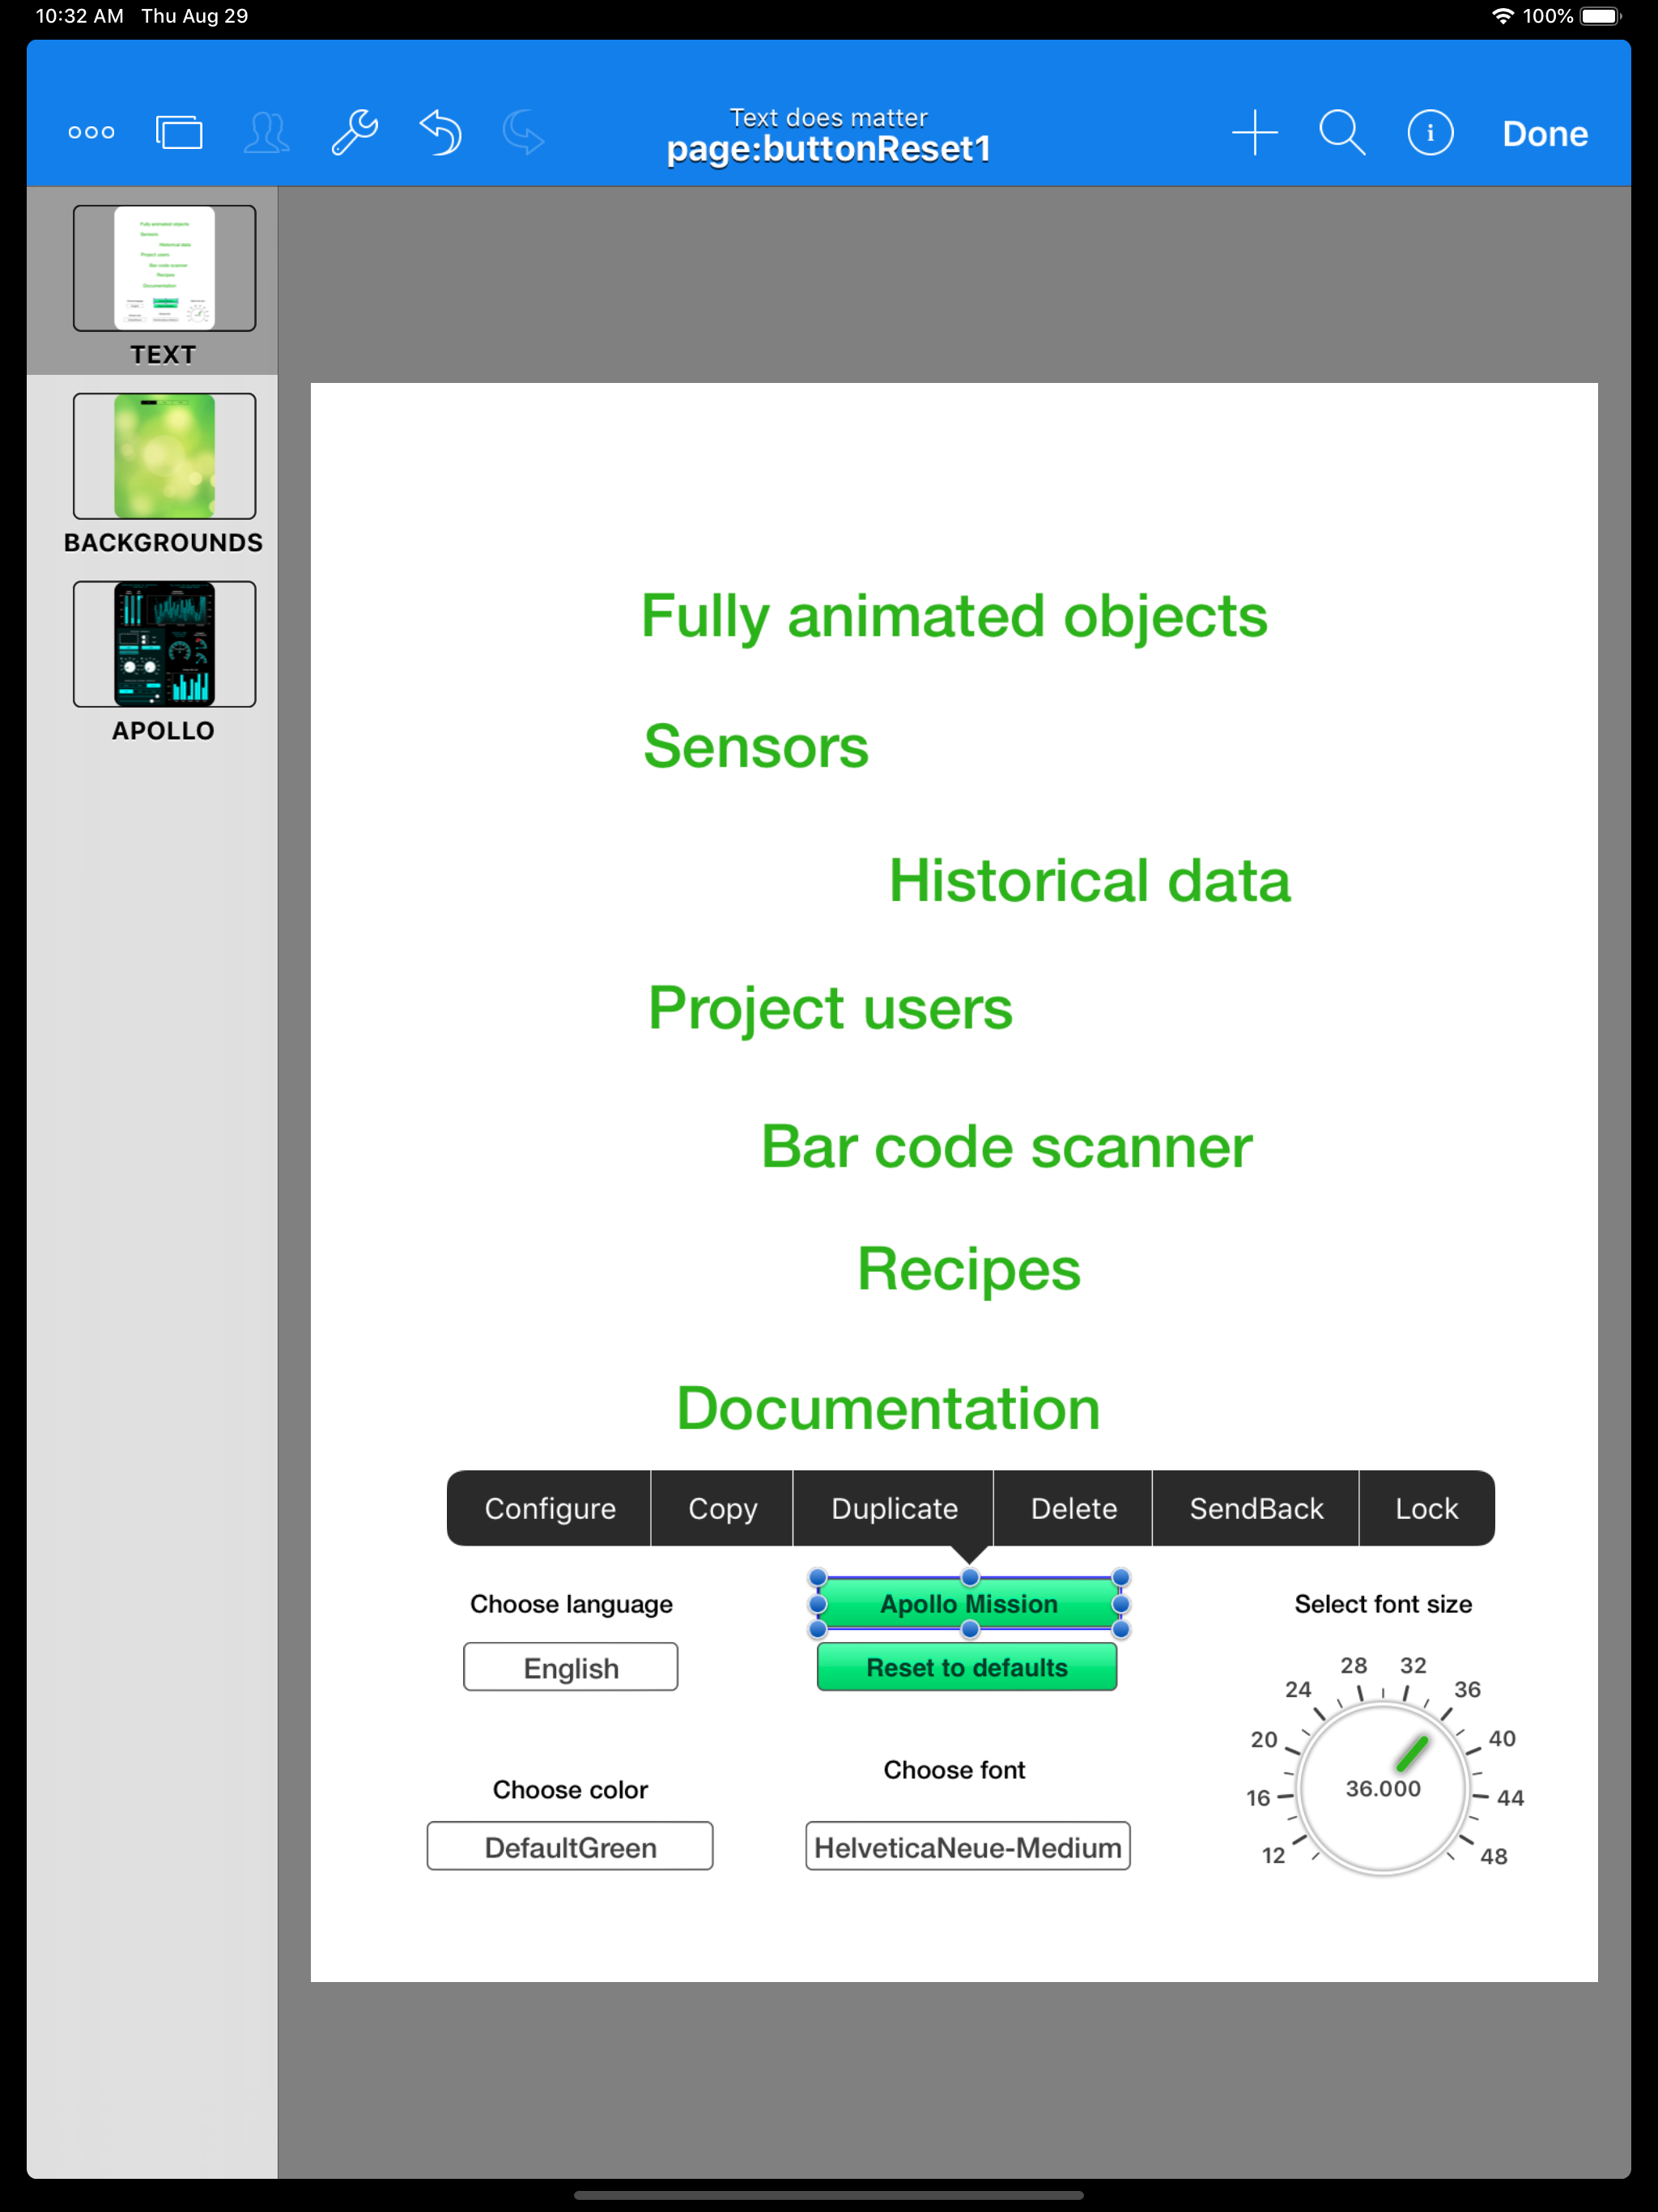Select the 'Fully animated objects' text
The width and height of the screenshot is (1658, 2212).
(x=954, y=616)
